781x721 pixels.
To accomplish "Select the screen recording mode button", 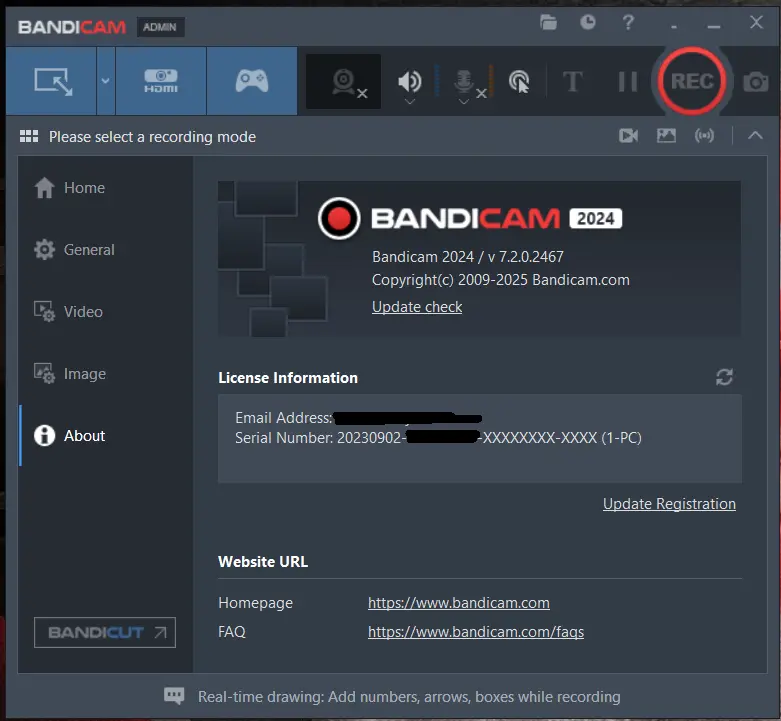I will click(52, 81).
